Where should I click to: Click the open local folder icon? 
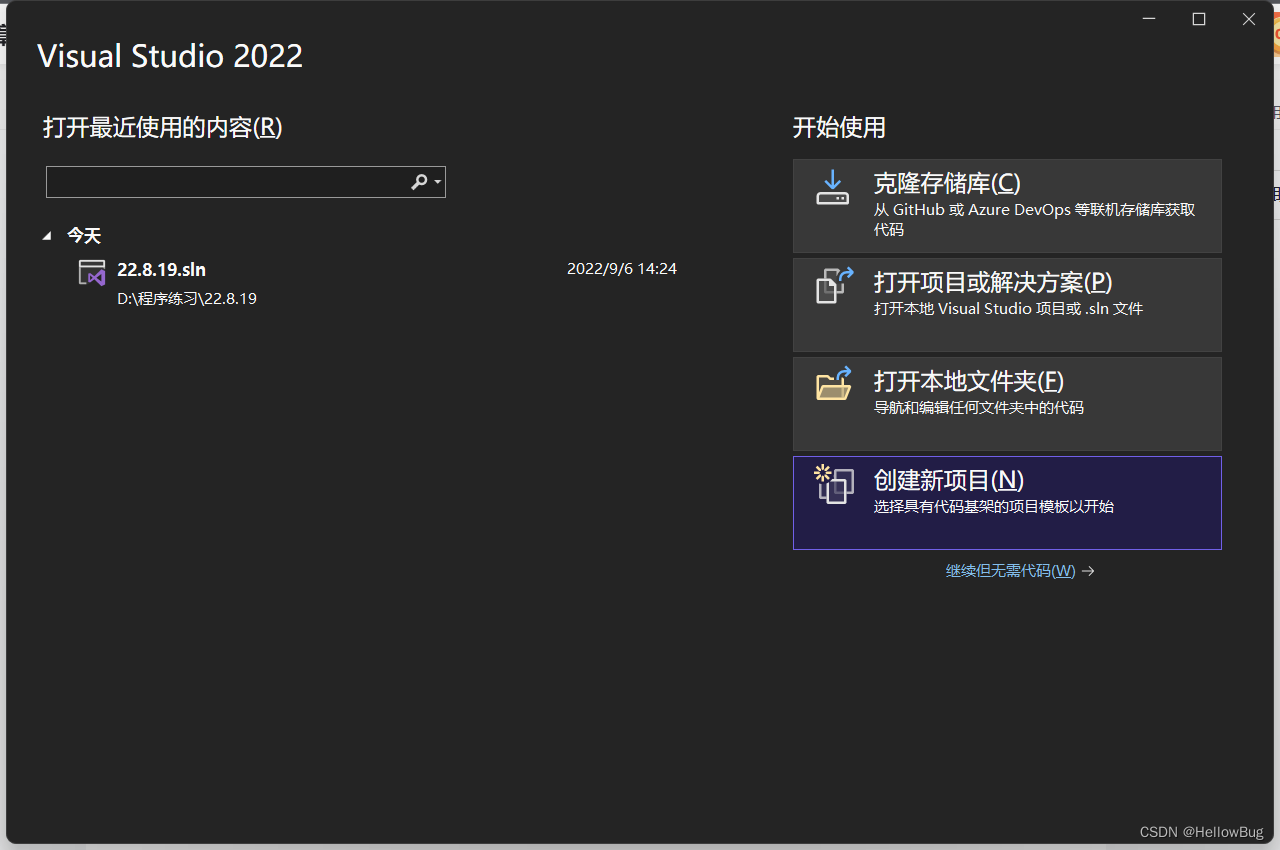[x=834, y=383]
